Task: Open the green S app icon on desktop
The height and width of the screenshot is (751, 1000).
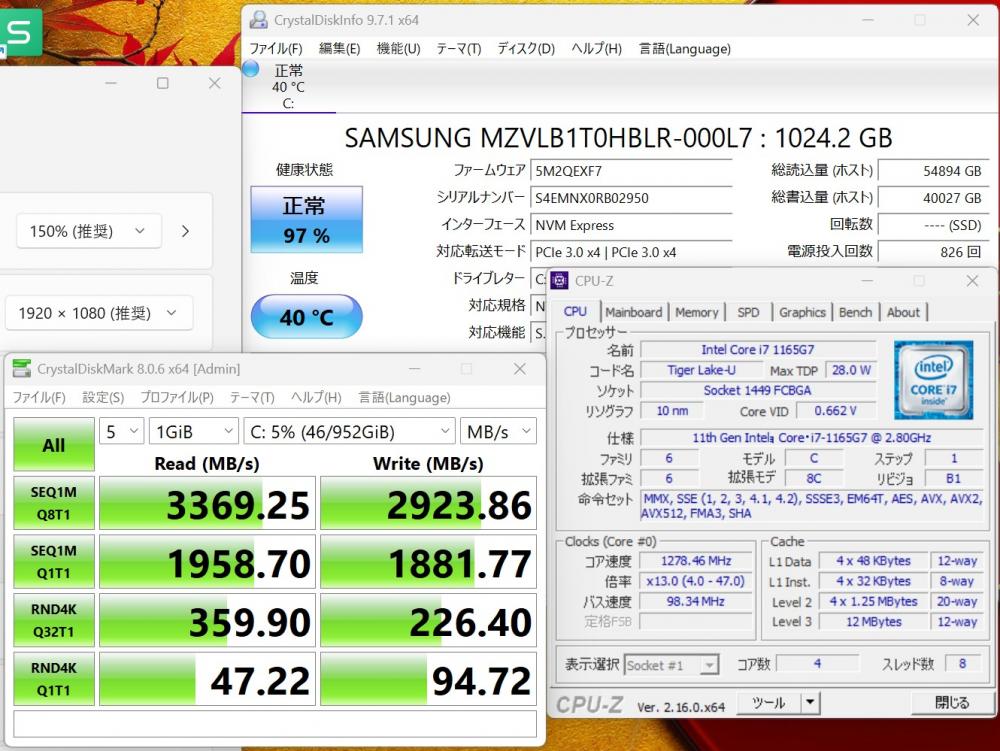Action: (x=19, y=33)
